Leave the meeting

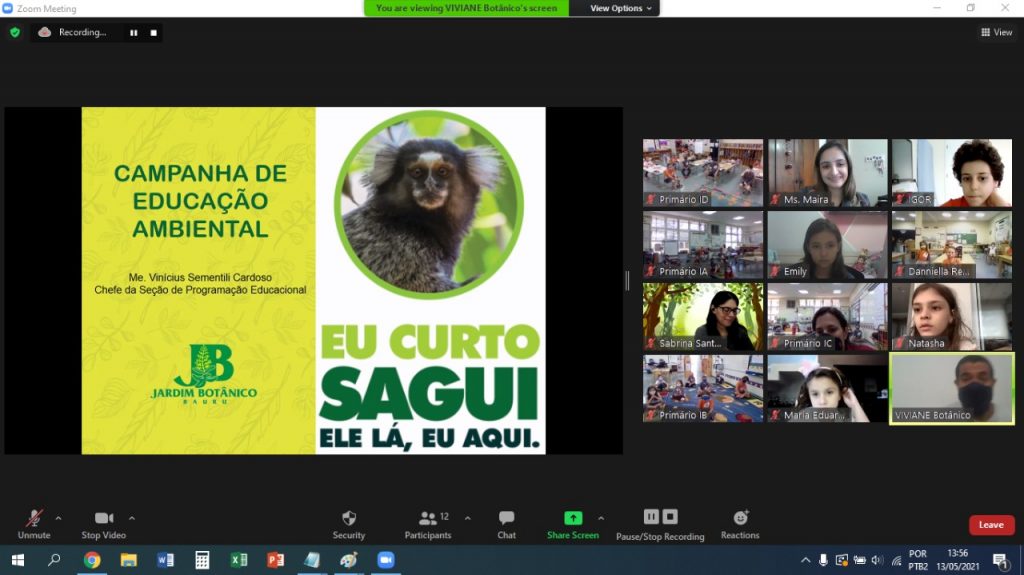coord(991,525)
